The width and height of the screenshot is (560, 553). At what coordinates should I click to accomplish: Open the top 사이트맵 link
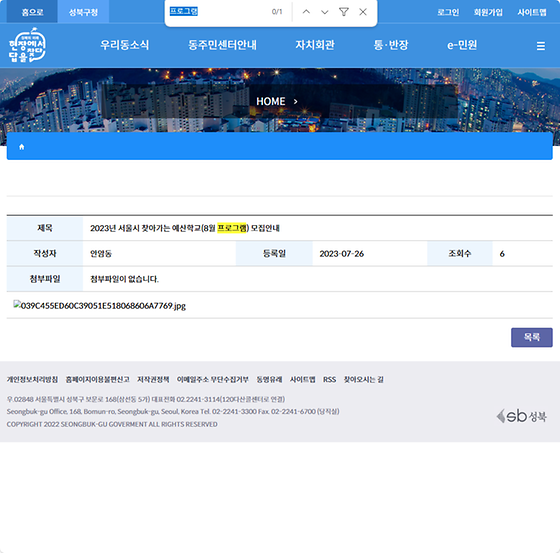point(532,12)
